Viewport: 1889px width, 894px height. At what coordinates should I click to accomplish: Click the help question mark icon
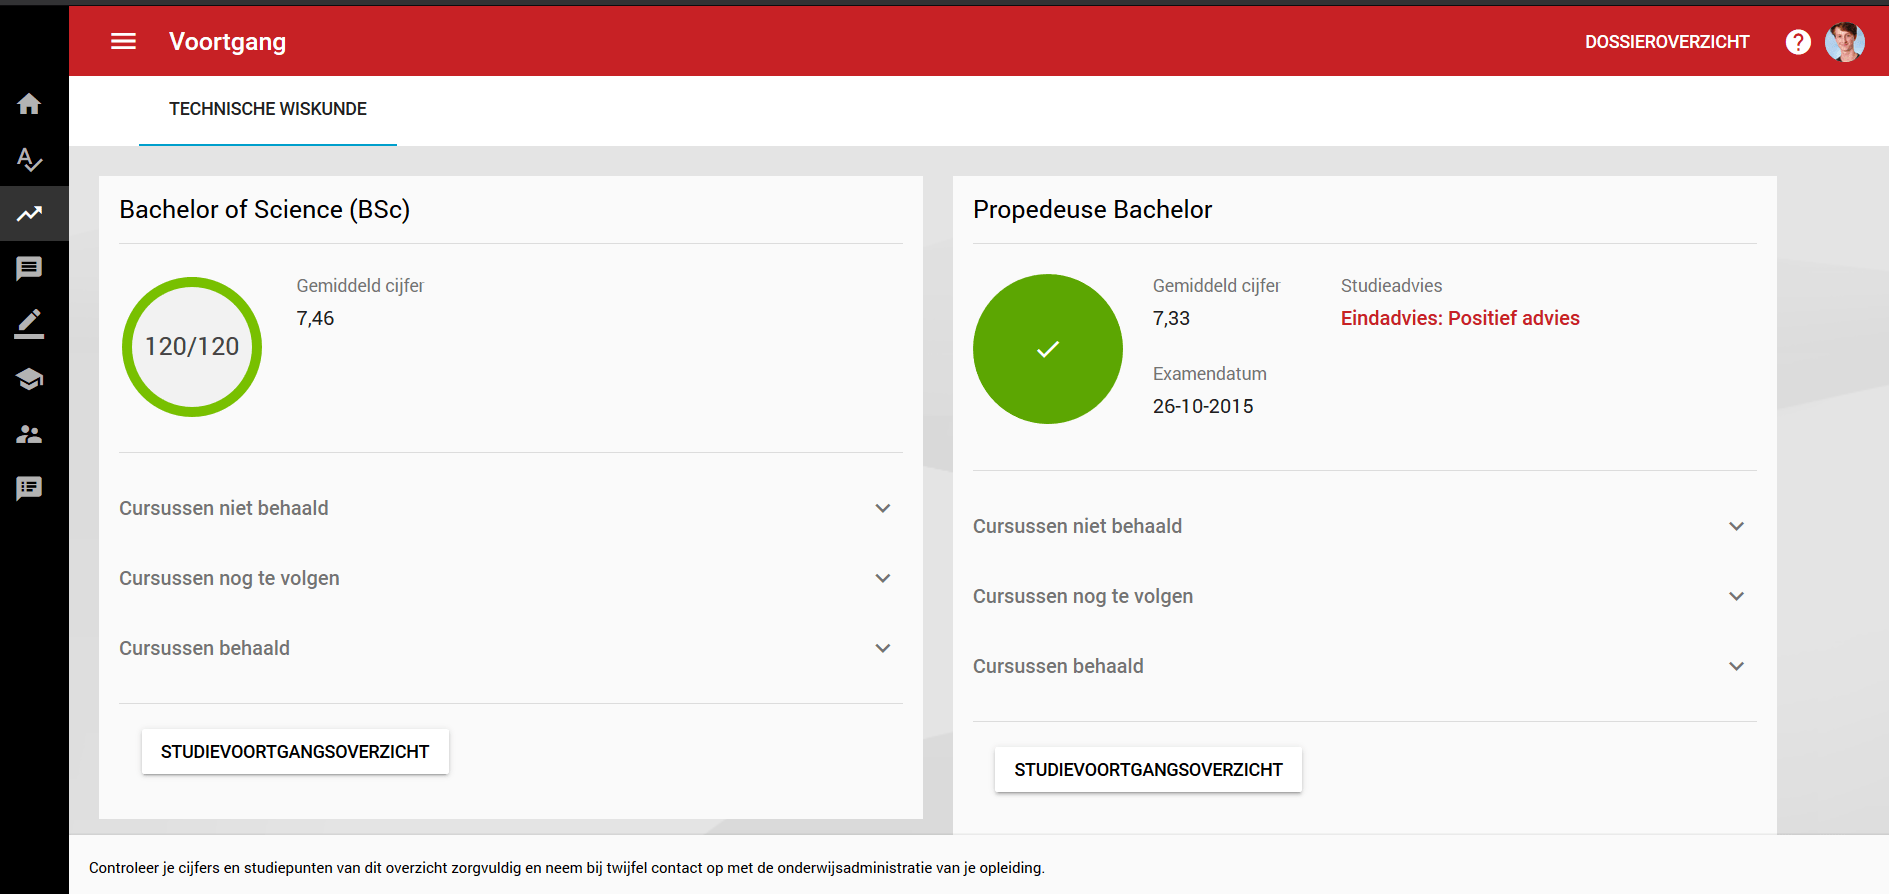coord(1798,42)
